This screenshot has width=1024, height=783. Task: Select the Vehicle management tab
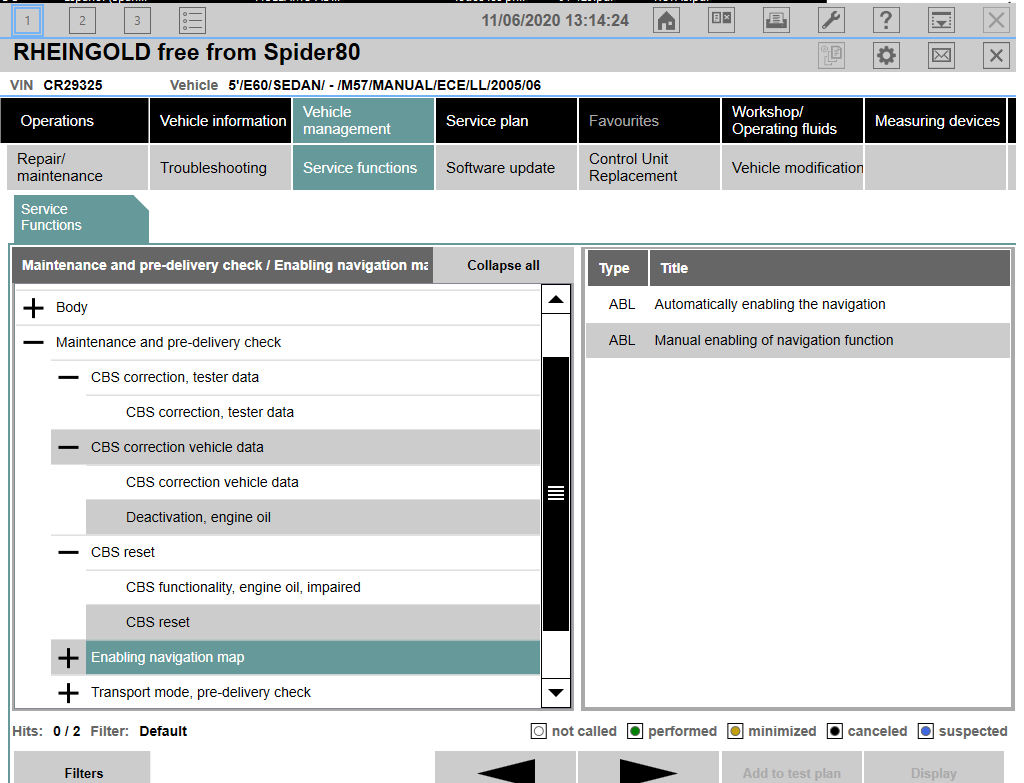click(x=363, y=121)
